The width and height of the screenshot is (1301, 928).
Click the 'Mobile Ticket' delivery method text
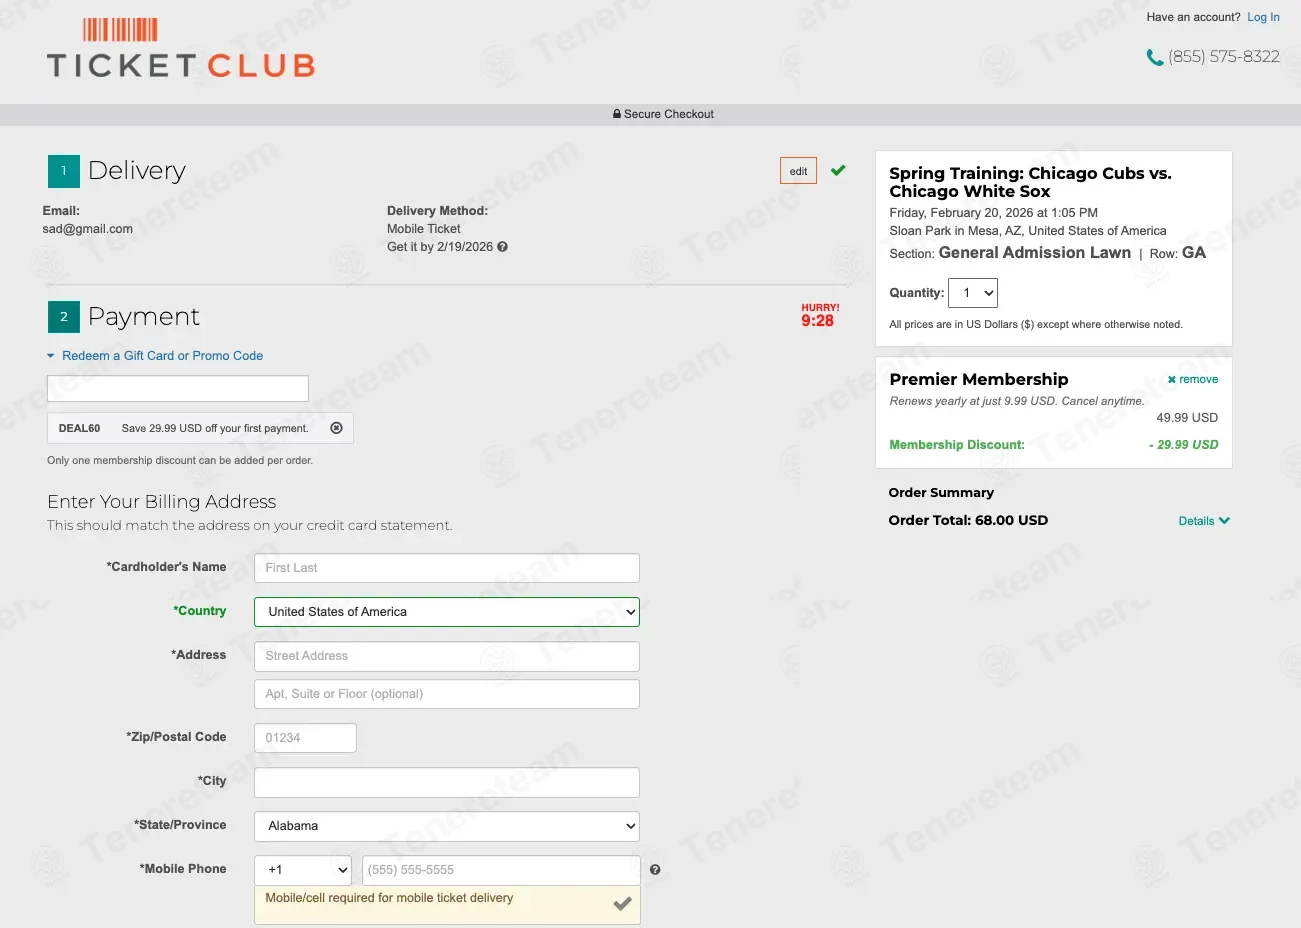click(x=424, y=229)
